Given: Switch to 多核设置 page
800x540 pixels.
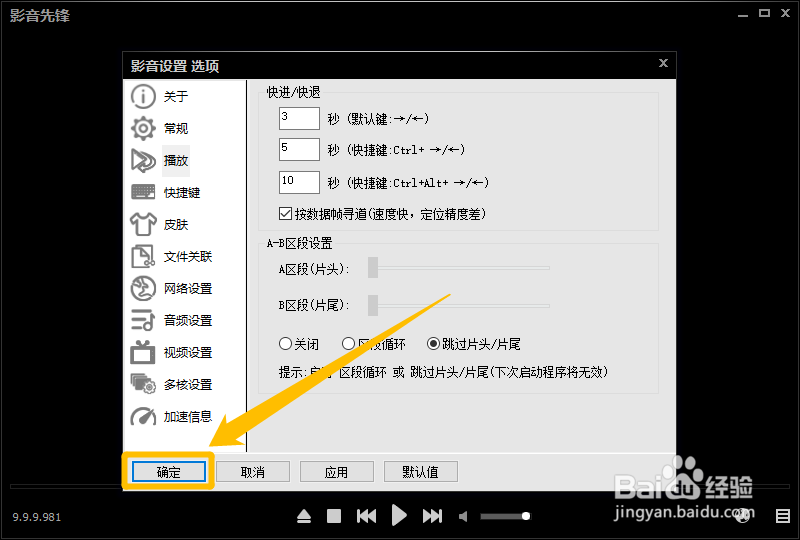Looking at the screenshot, I should pyautogui.click(x=188, y=384).
